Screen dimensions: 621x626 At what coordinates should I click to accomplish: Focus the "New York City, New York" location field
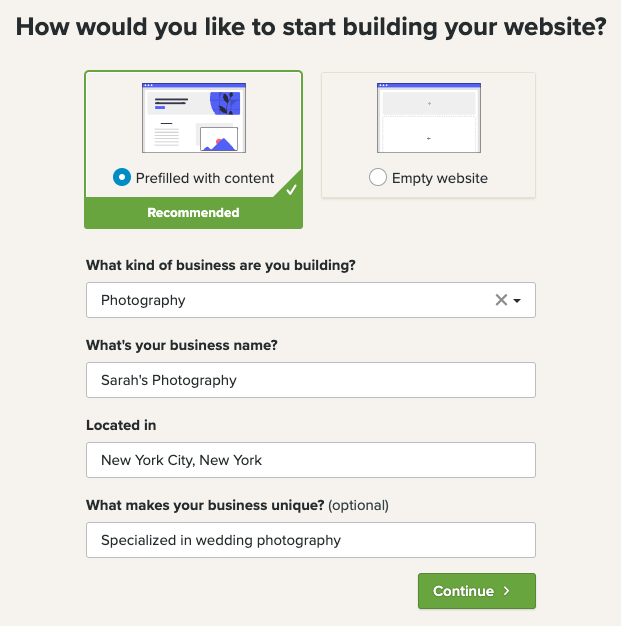(x=310, y=460)
